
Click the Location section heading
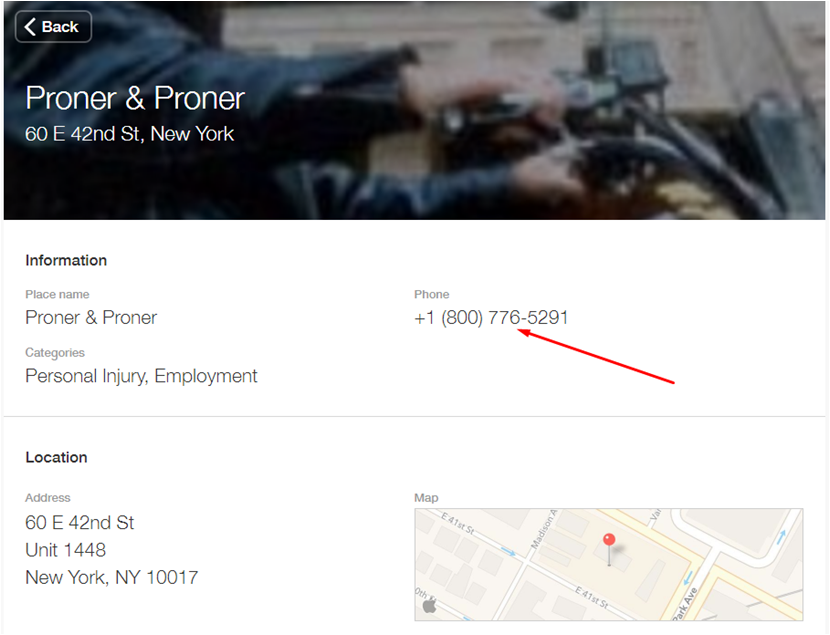pyautogui.click(x=56, y=457)
